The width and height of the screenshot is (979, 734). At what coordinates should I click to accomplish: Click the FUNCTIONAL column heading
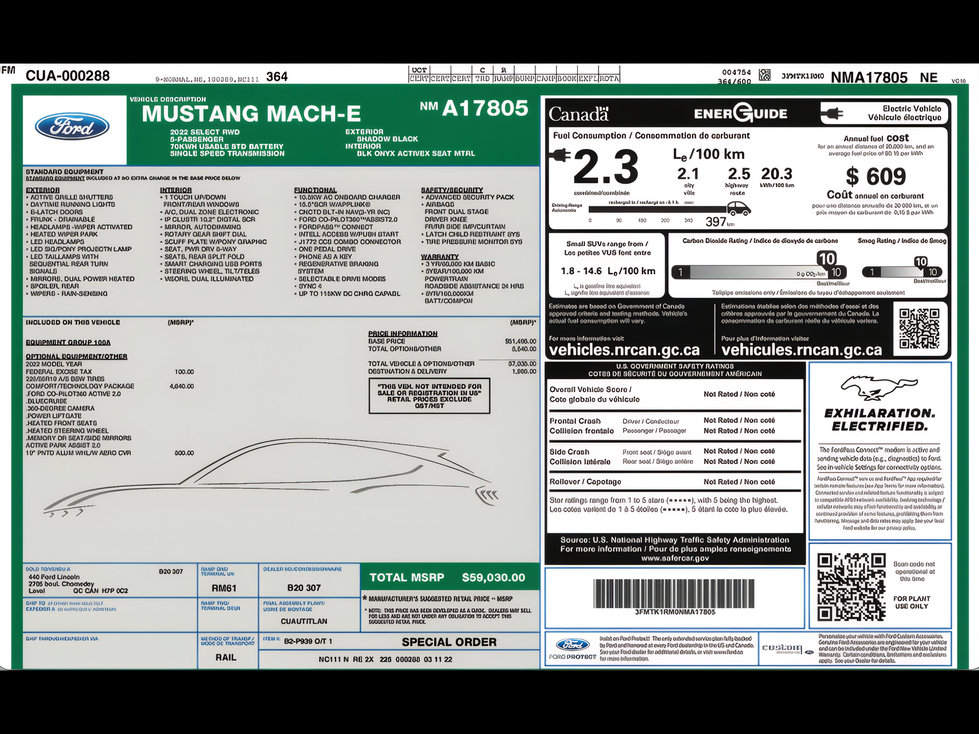pyautogui.click(x=315, y=190)
